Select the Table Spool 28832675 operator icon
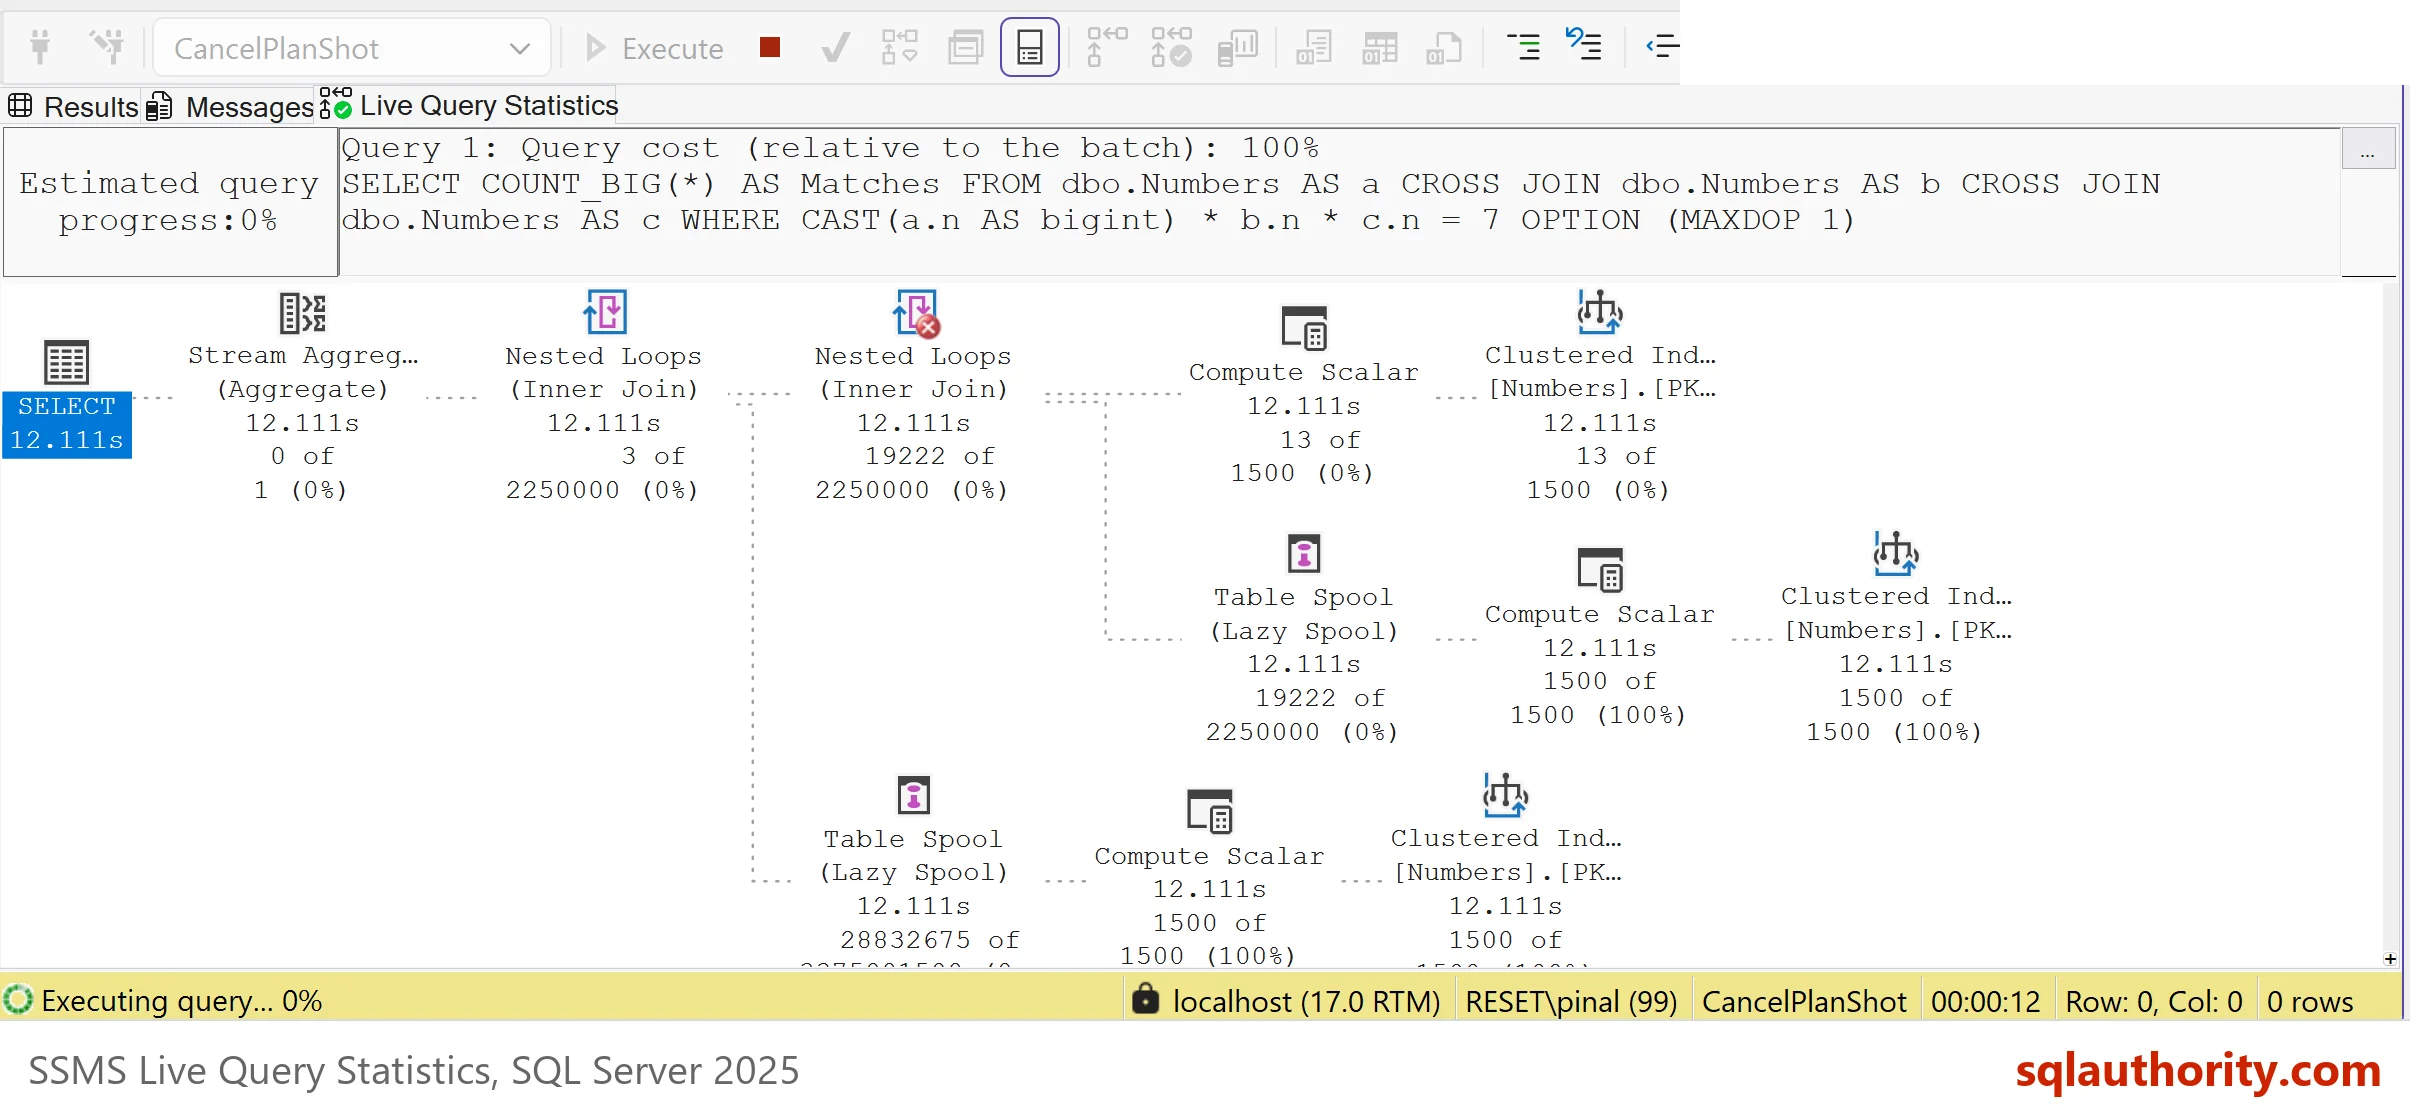 tap(914, 795)
